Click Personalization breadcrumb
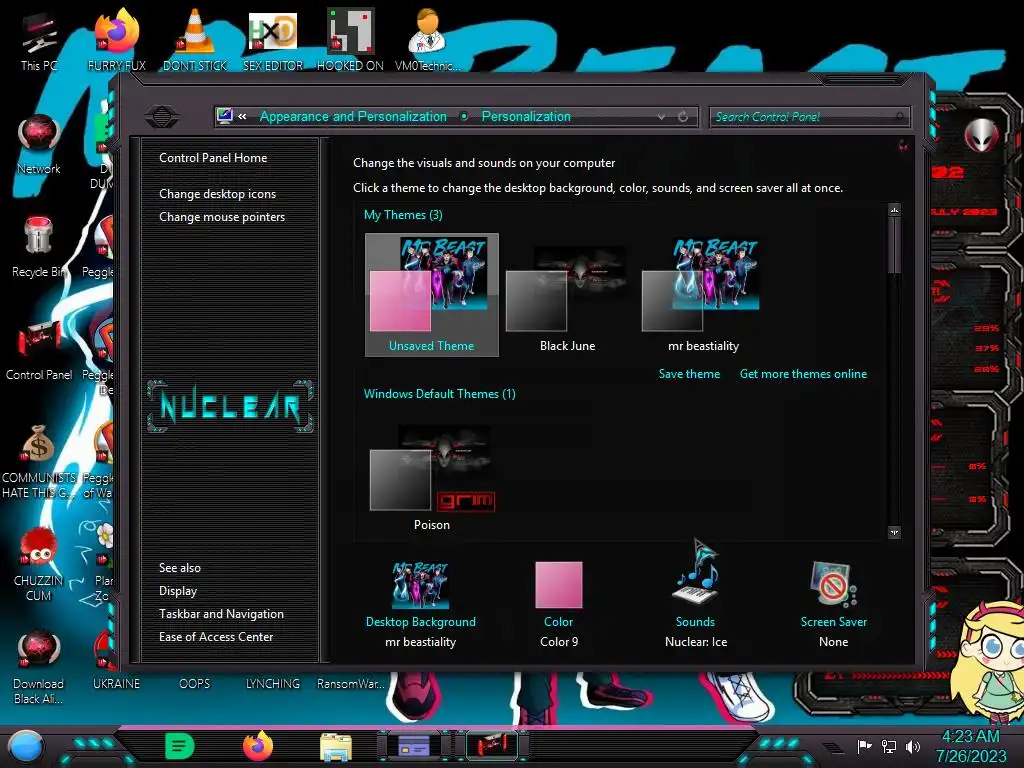This screenshot has width=1024, height=768. [x=526, y=116]
